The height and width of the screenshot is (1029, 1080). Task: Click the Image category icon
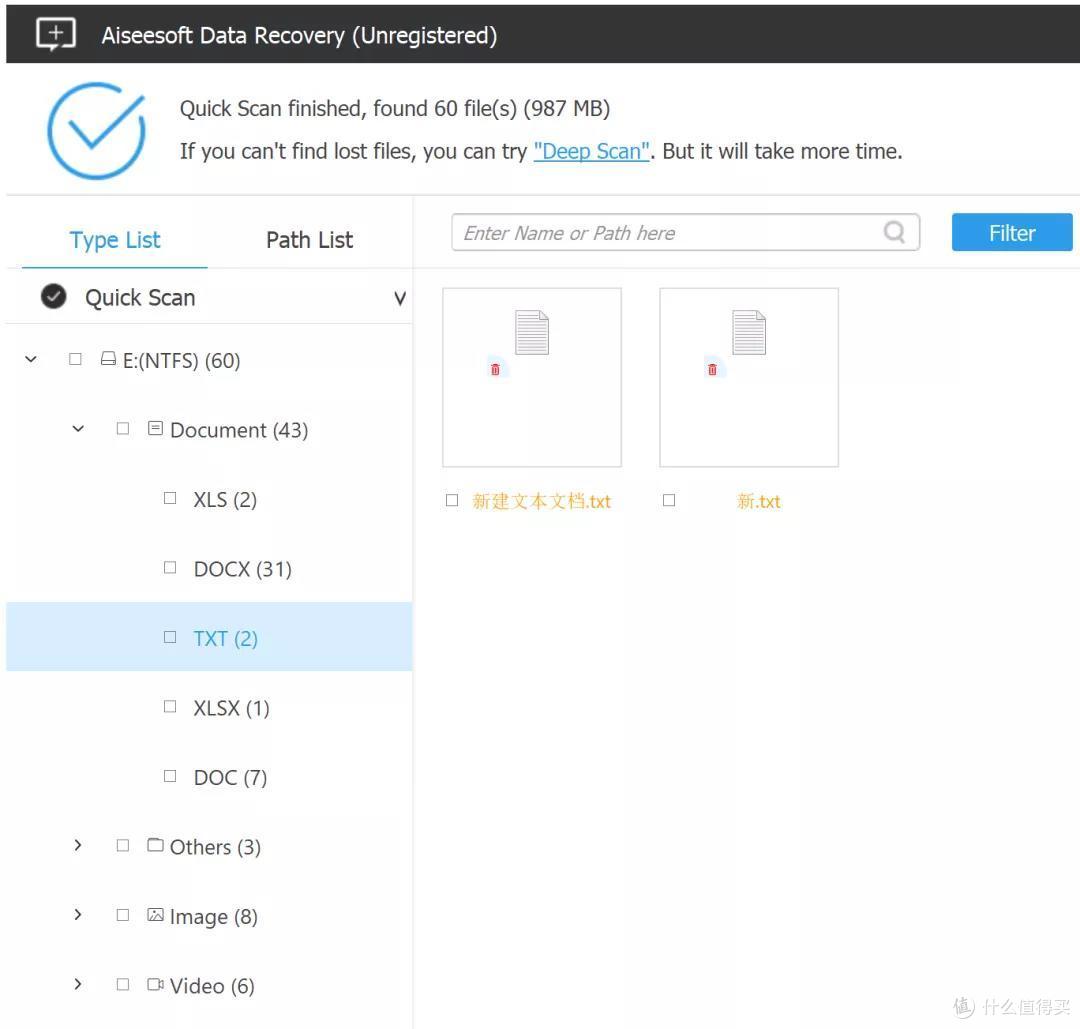[156, 915]
